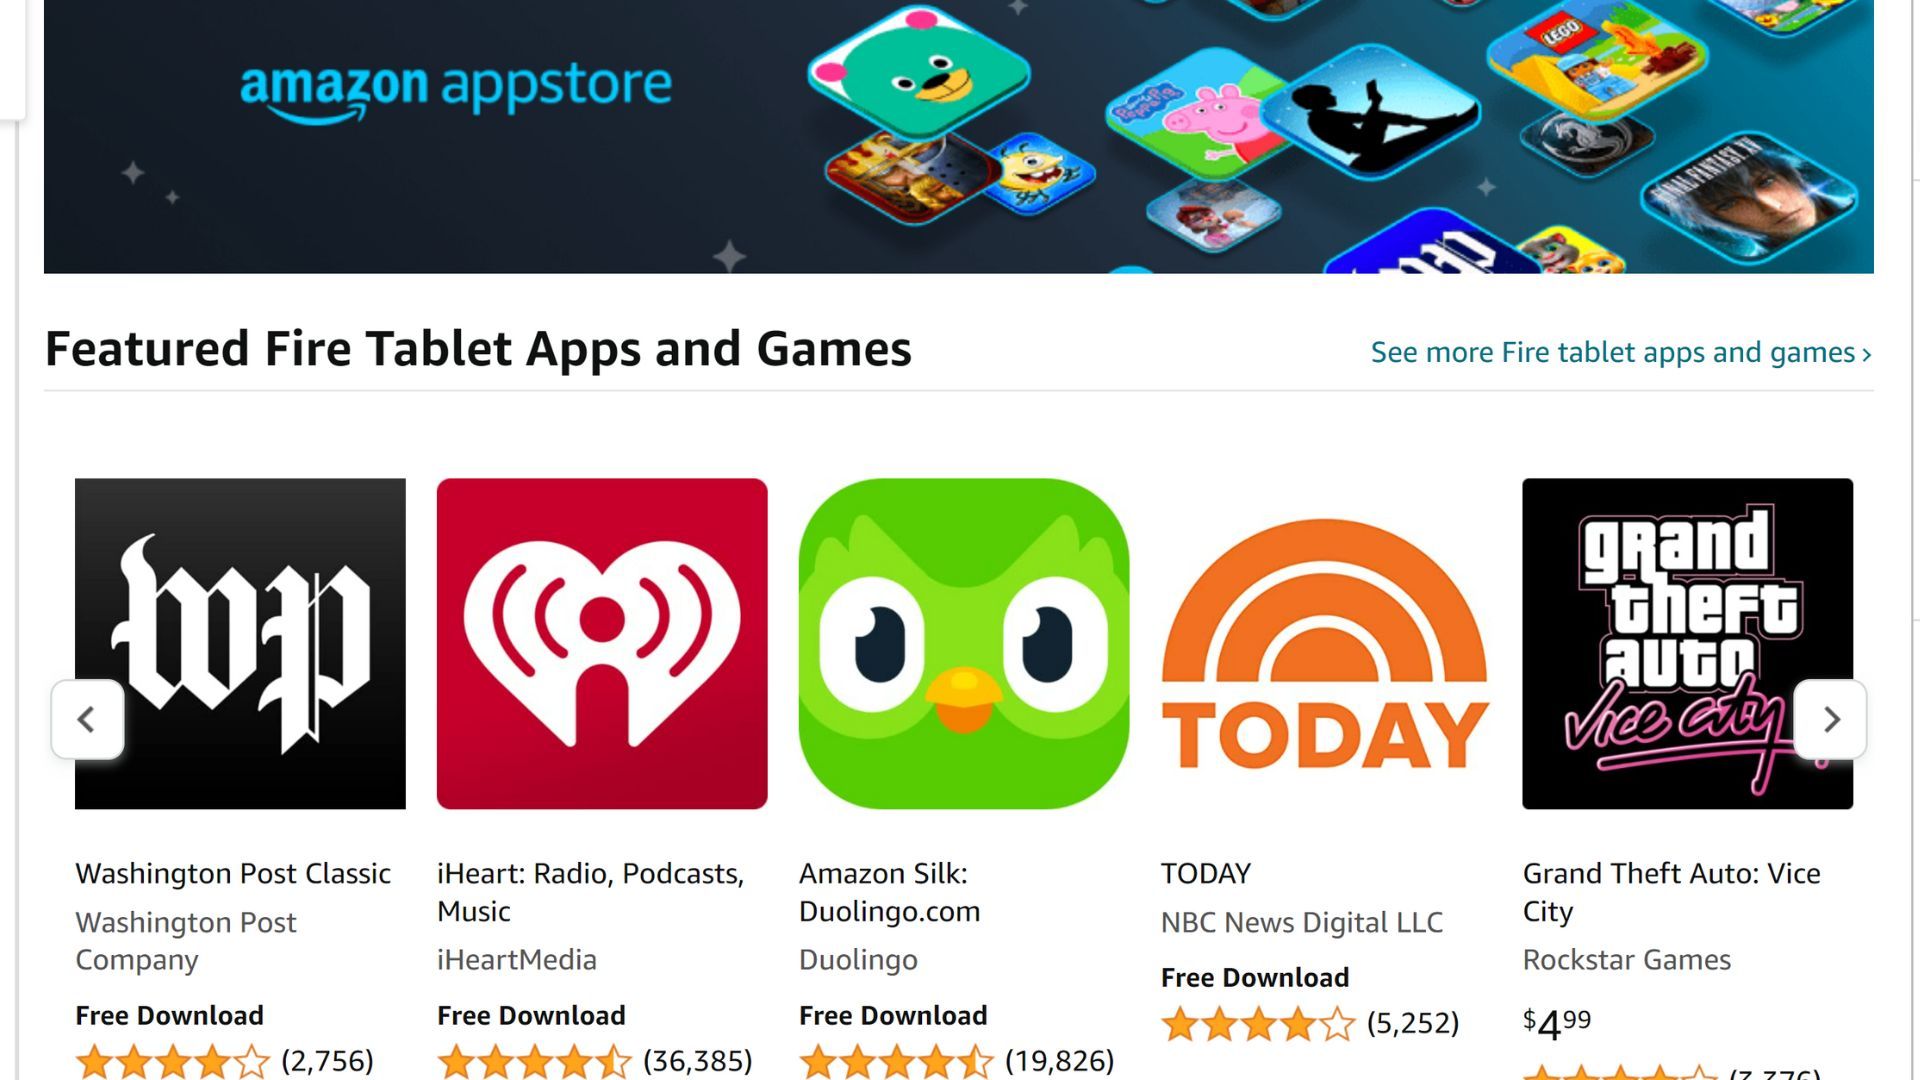
Task: Open Amazon Silk: Duolingo.com title link
Action: 890,892
